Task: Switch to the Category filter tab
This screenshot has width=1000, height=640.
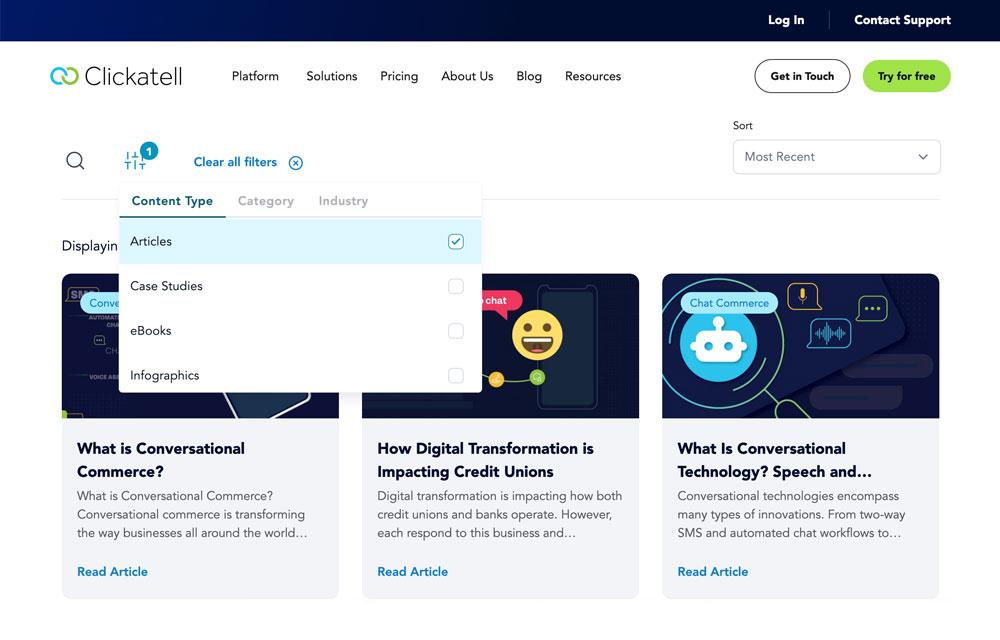Action: point(265,200)
